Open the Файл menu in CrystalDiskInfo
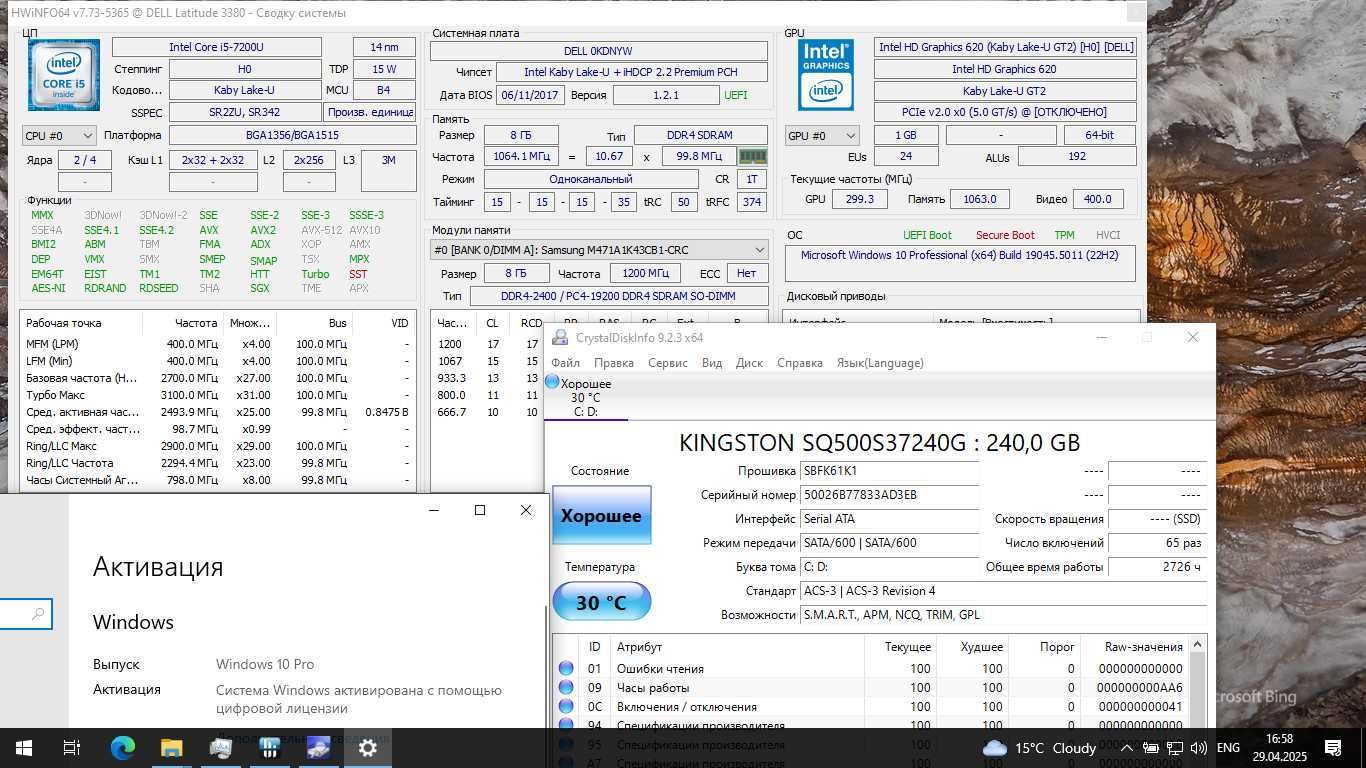1366x768 pixels. pos(565,363)
